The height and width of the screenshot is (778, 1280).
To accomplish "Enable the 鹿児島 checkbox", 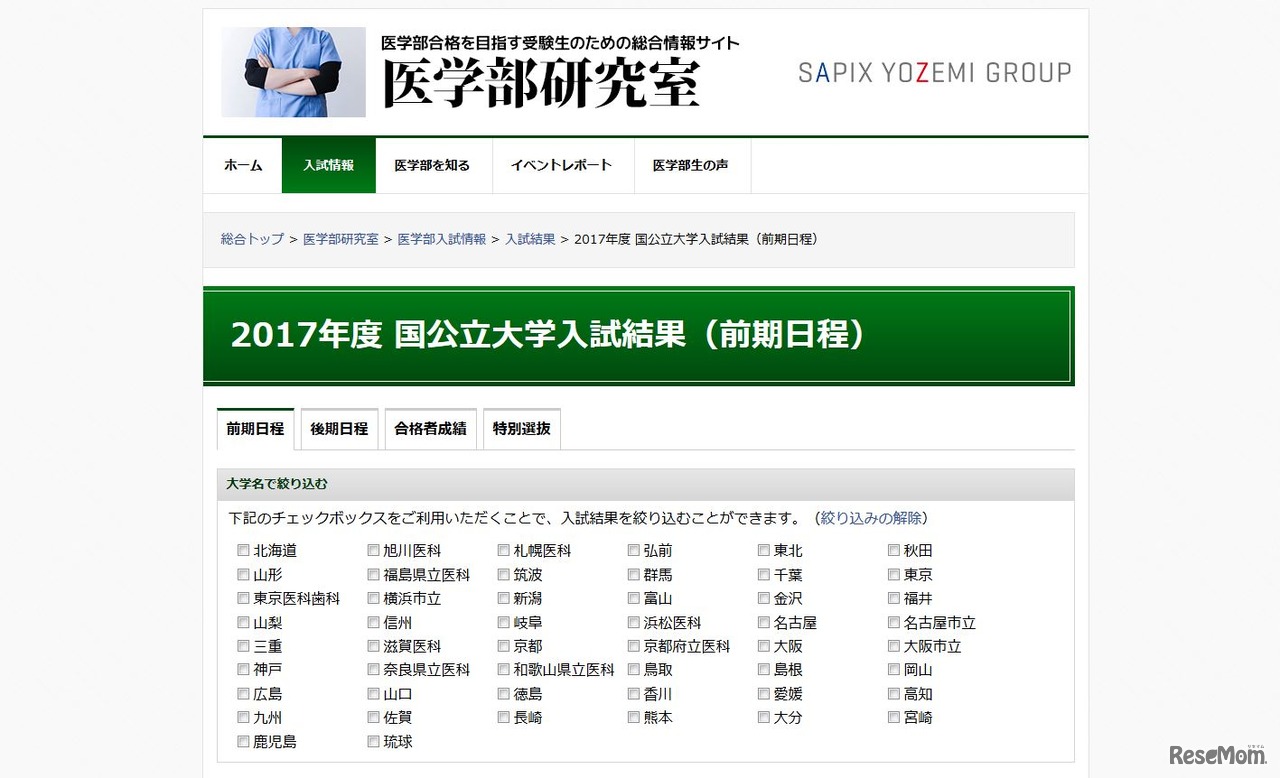I will tap(243, 742).
